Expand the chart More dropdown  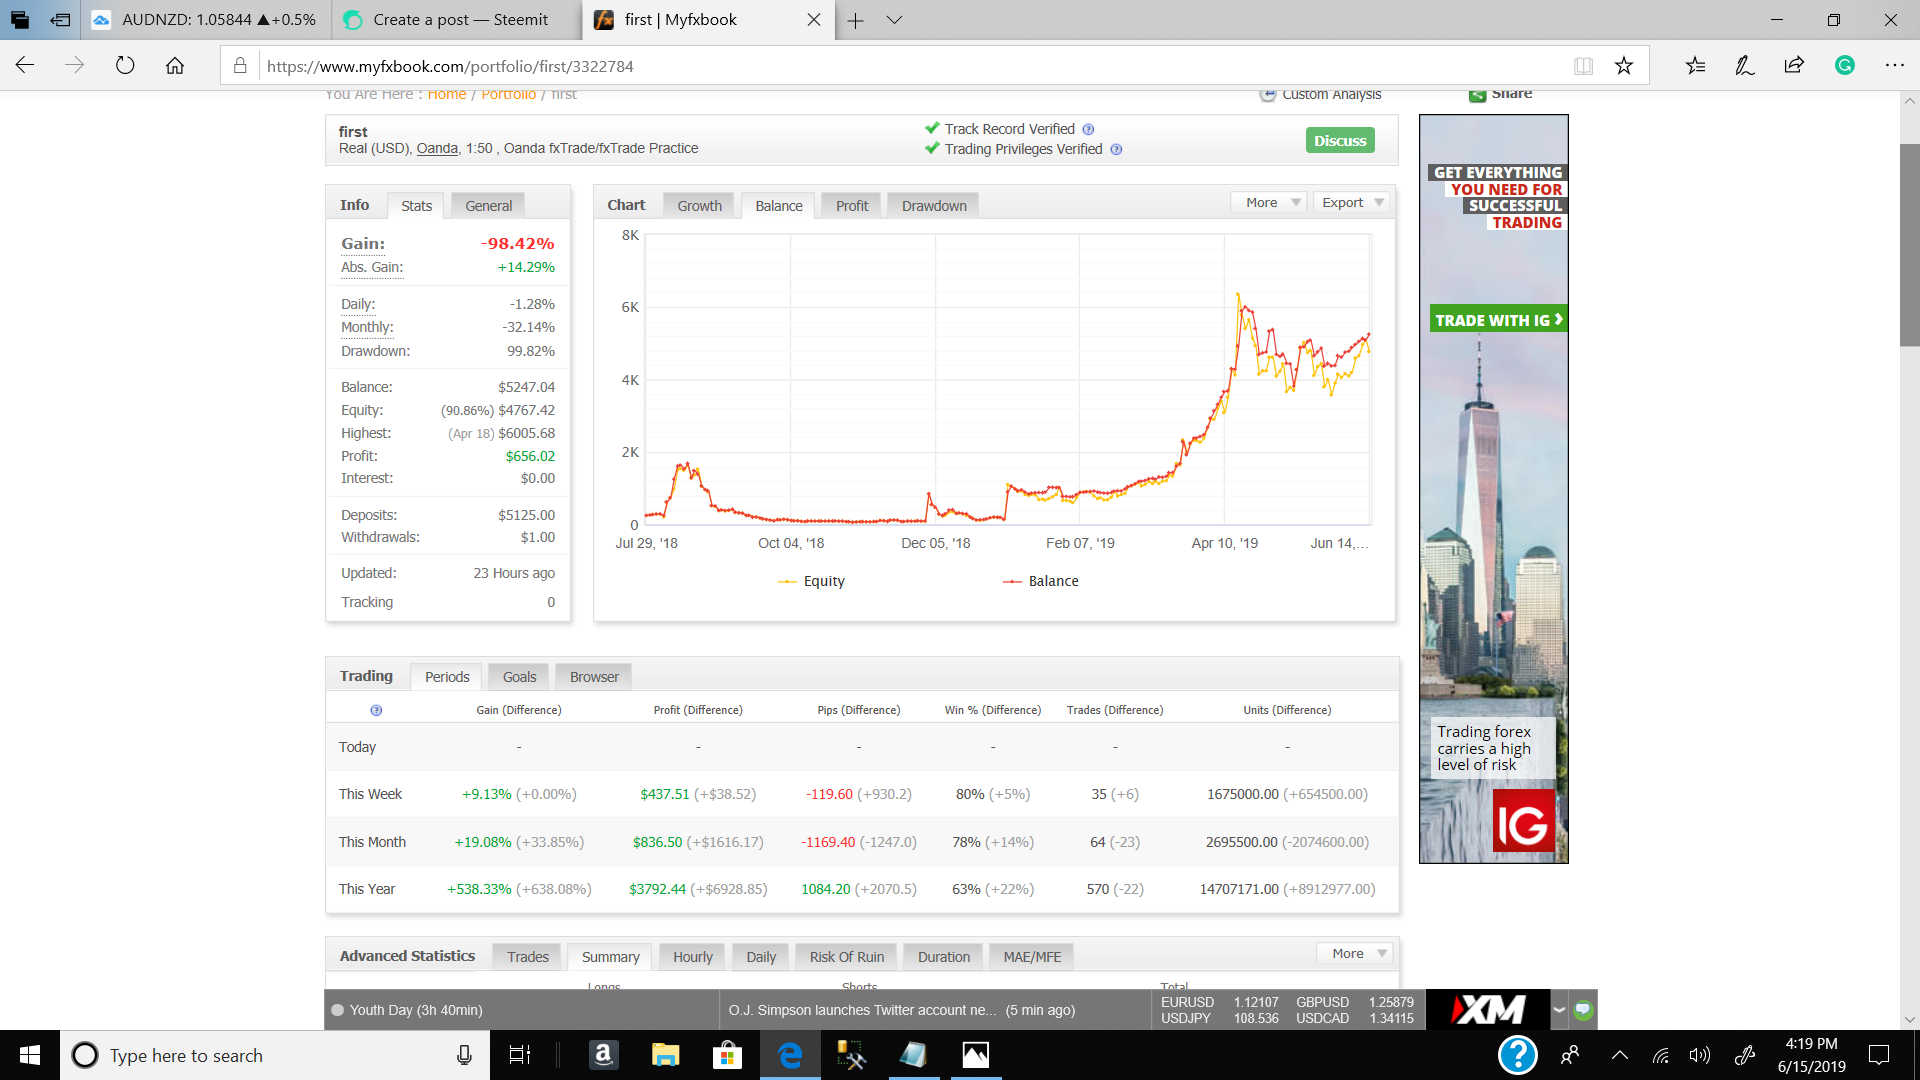pyautogui.click(x=1269, y=202)
